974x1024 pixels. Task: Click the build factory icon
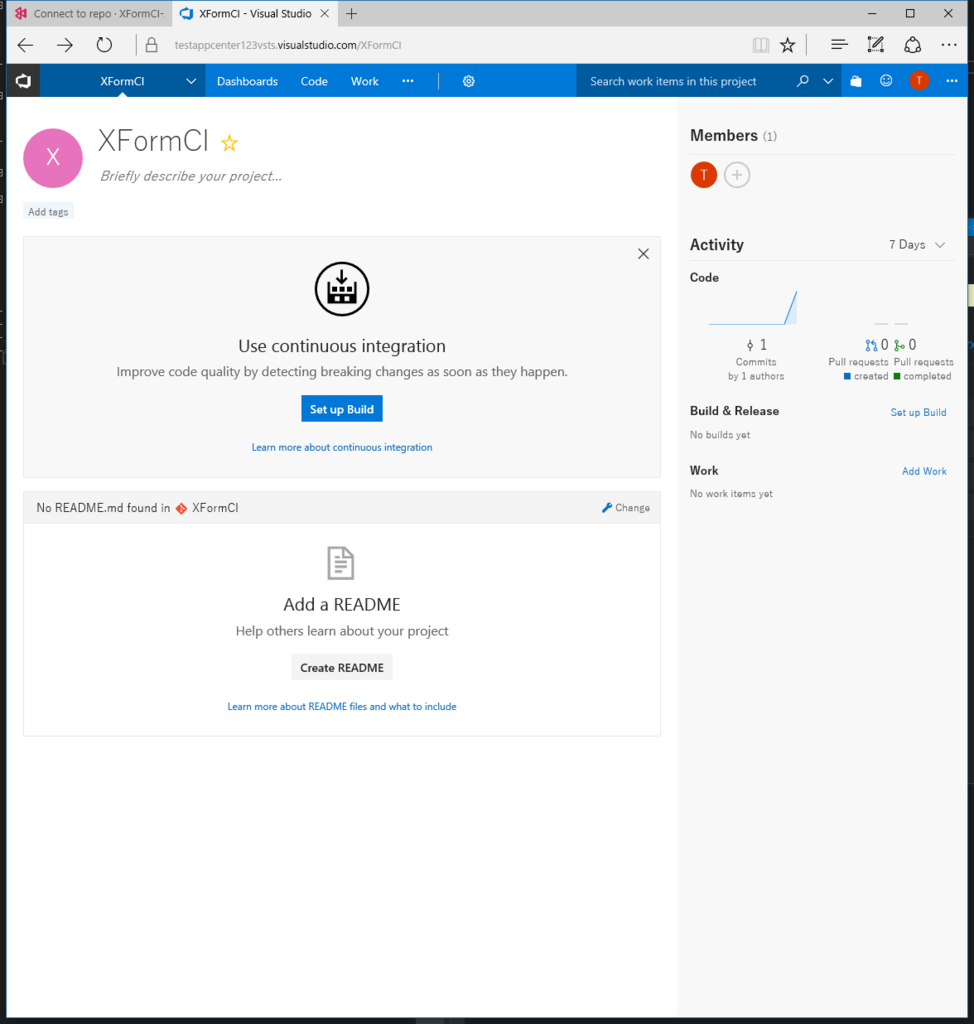tap(342, 289)
